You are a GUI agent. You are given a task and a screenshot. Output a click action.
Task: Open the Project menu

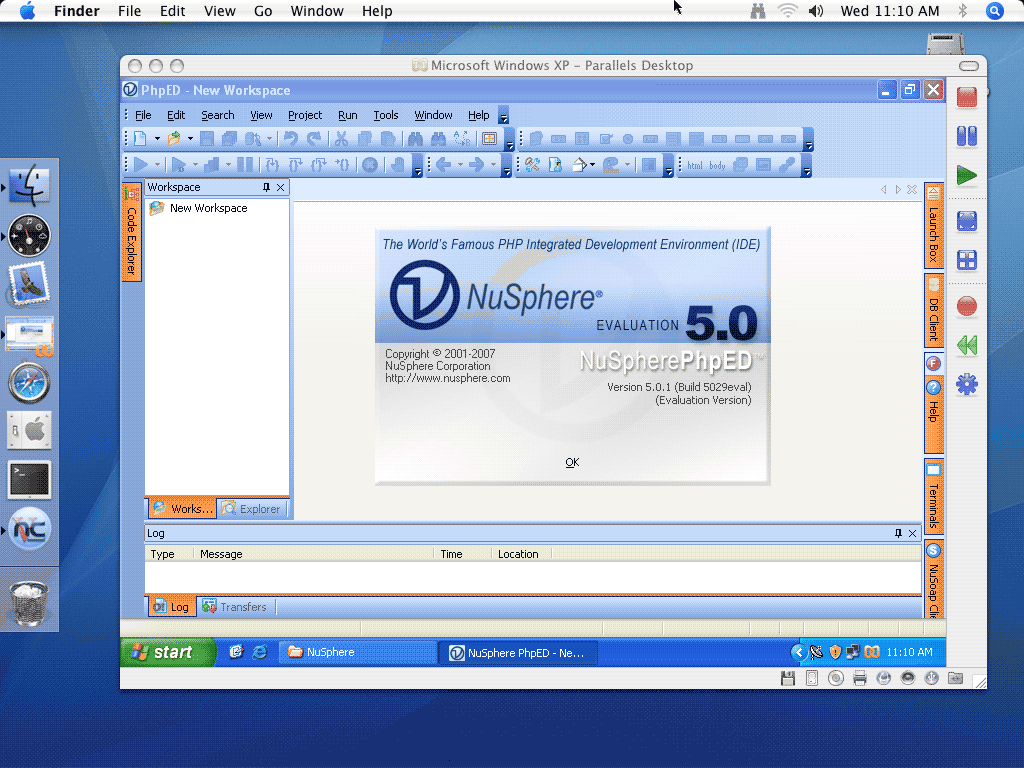coord(305,115)
